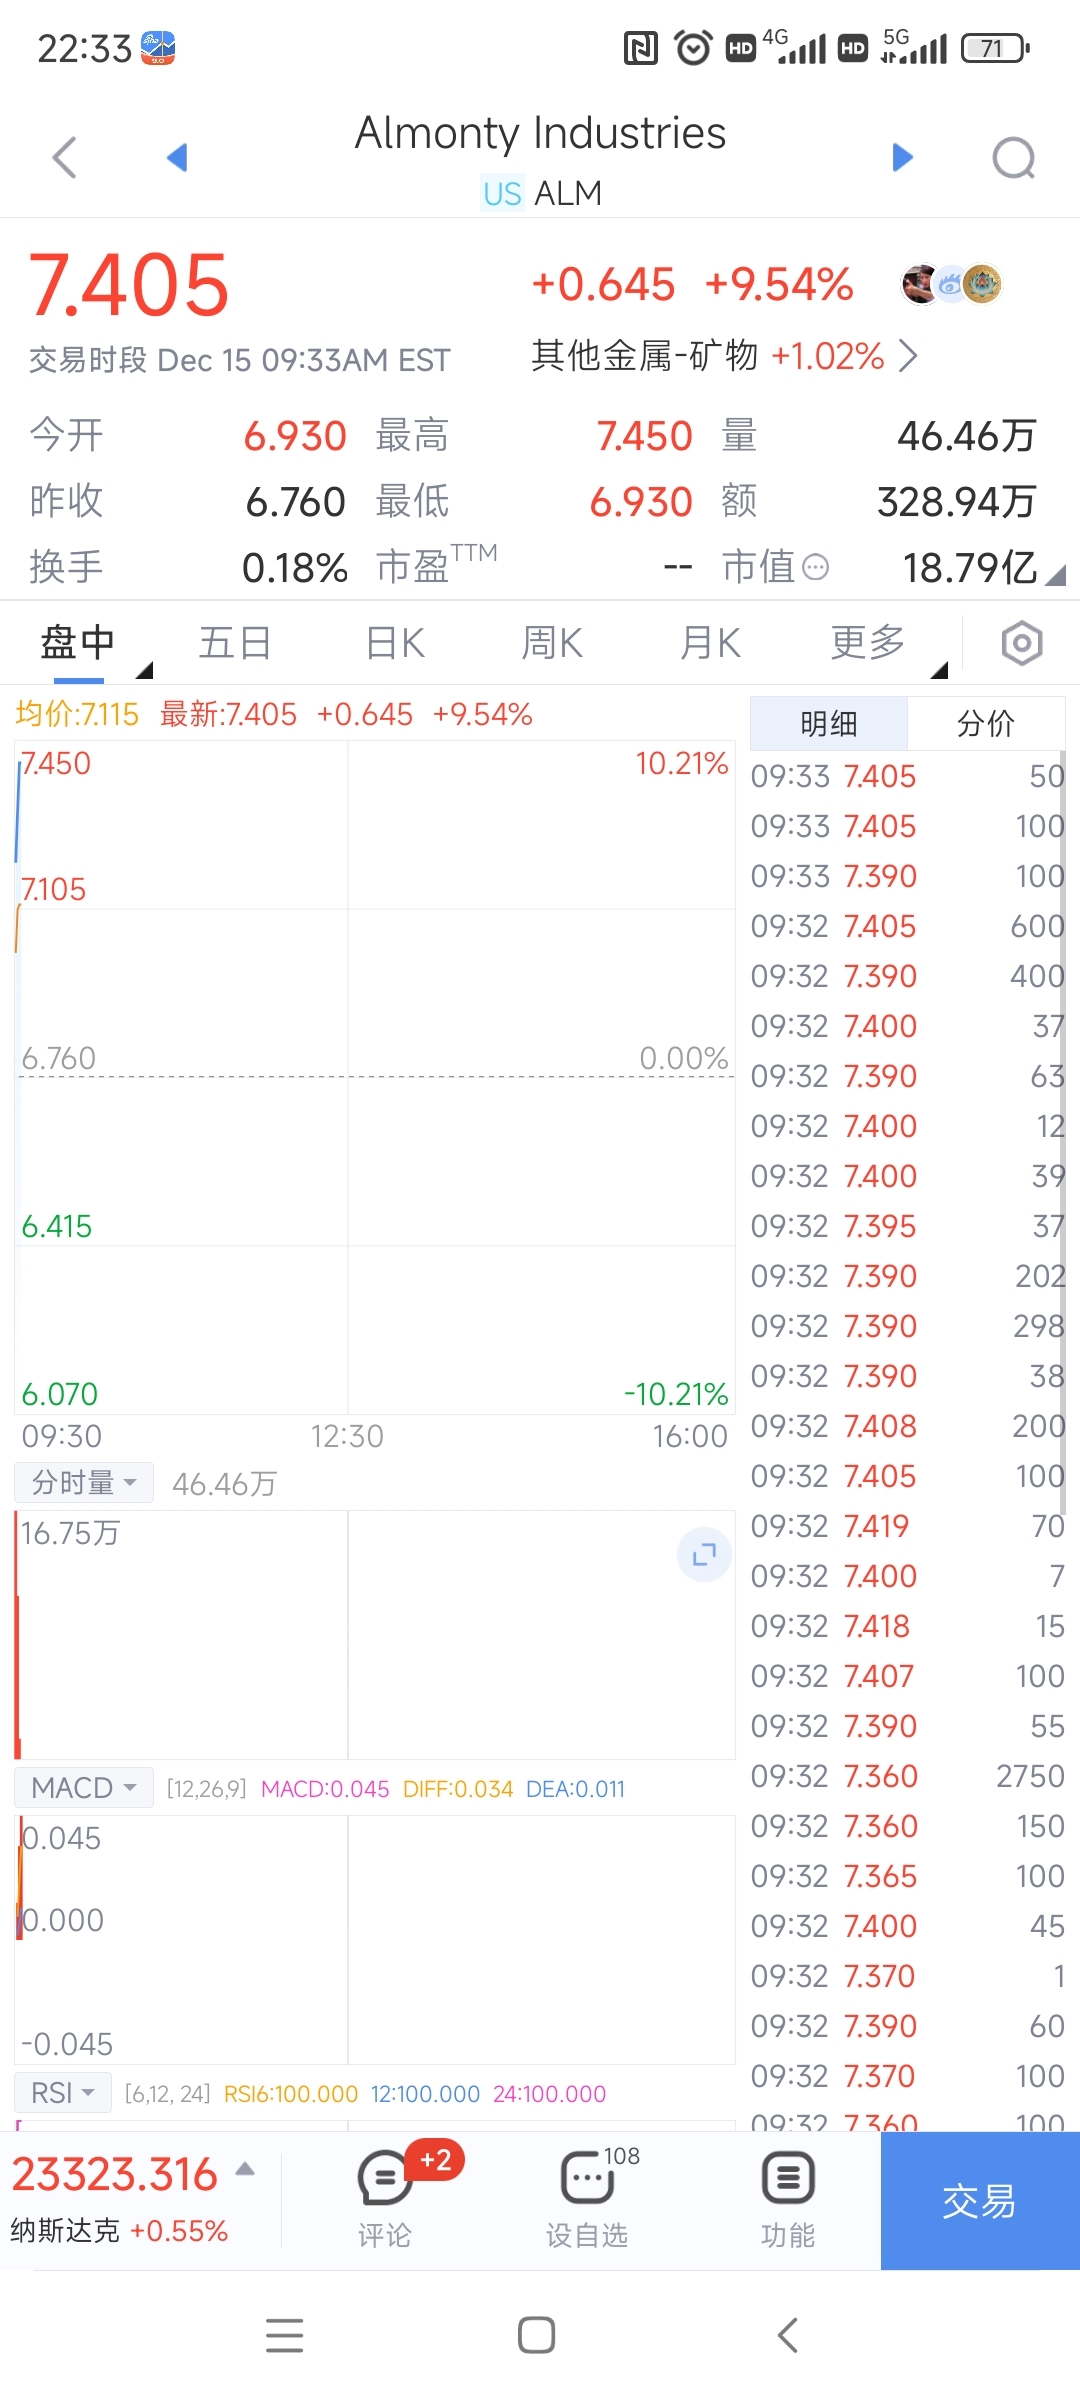
Task: Expand the volume chart to fullscreen
Action: pos(704,1554)
